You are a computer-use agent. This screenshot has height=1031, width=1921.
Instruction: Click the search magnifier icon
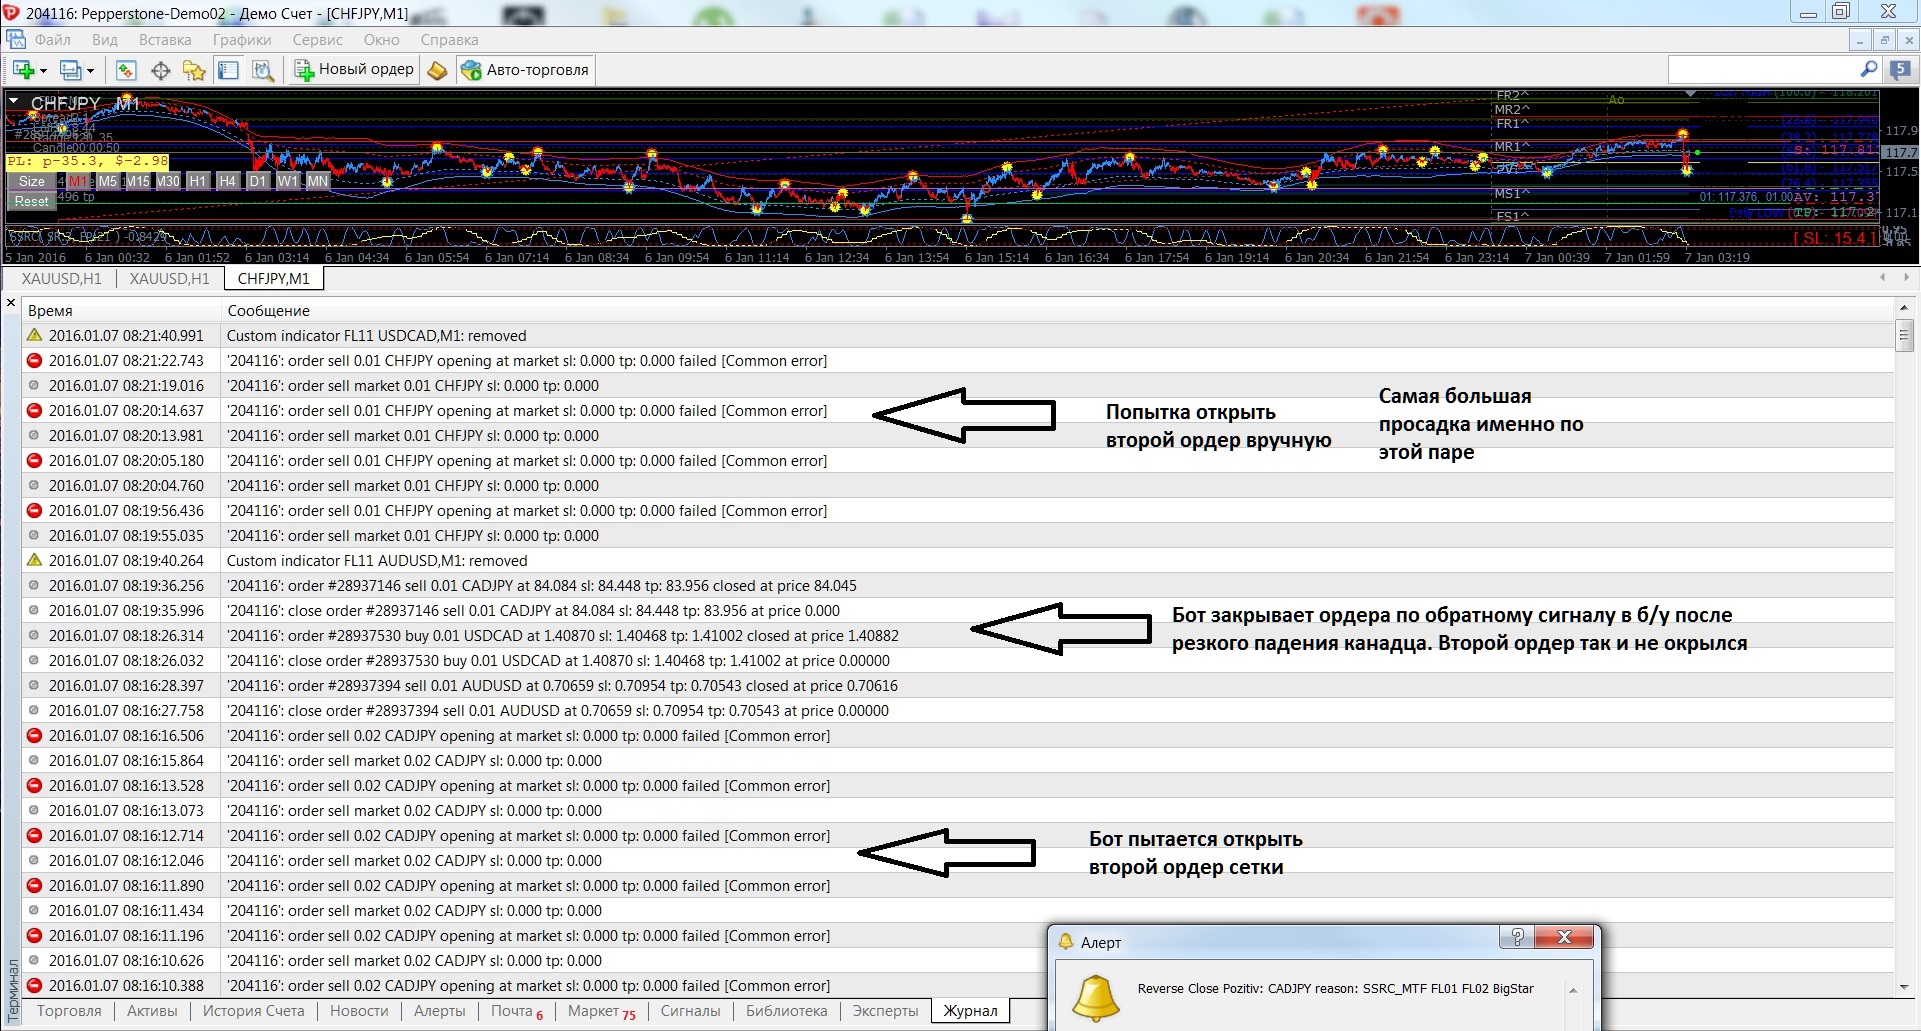click(x=1869, y=69)
